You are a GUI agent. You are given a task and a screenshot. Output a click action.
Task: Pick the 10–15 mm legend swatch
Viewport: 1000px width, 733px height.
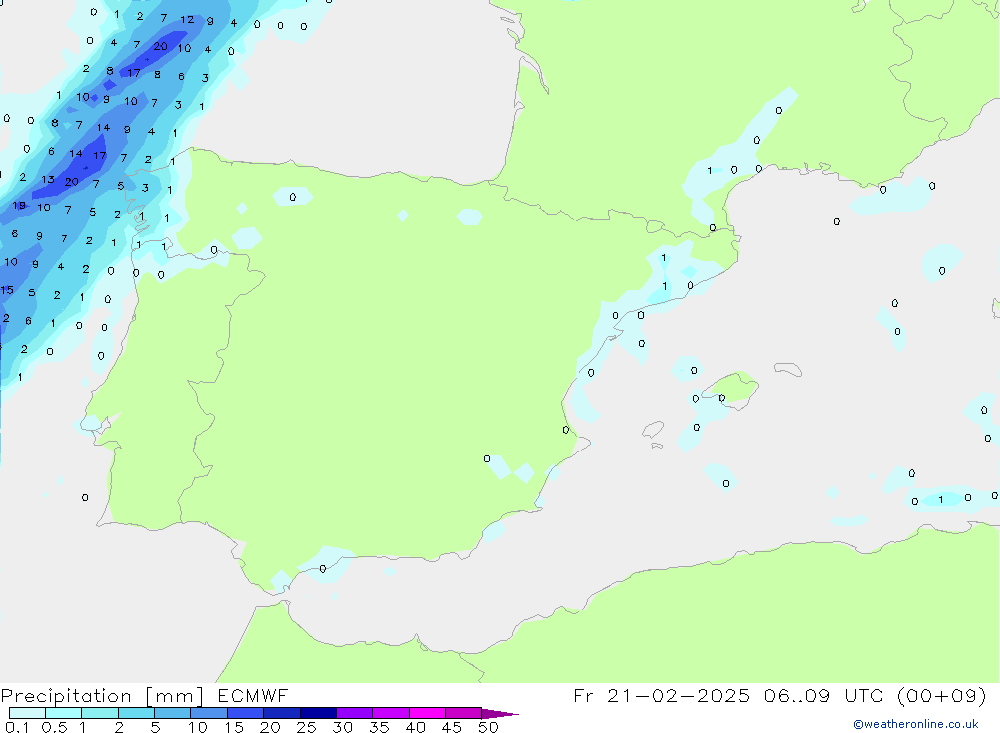209,713
